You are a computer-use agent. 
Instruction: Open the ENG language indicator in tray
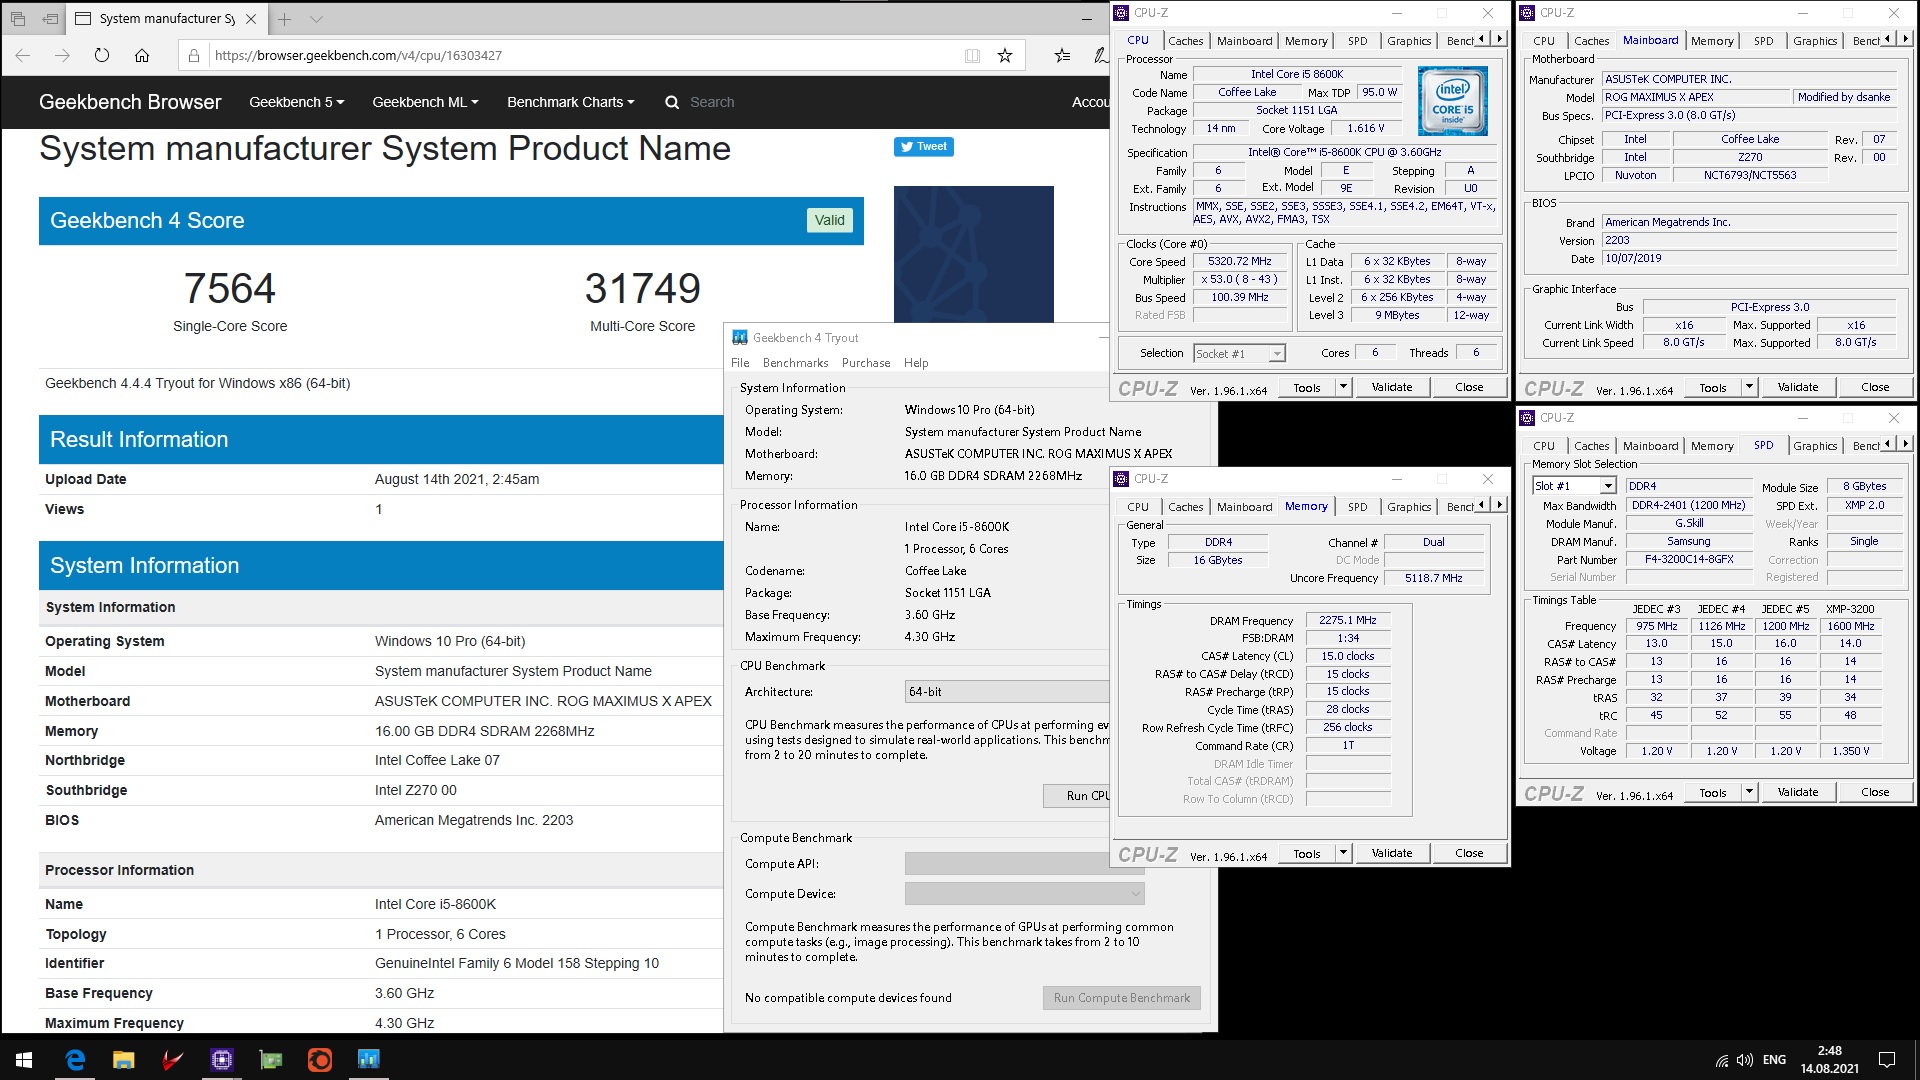(1775, 1060)
